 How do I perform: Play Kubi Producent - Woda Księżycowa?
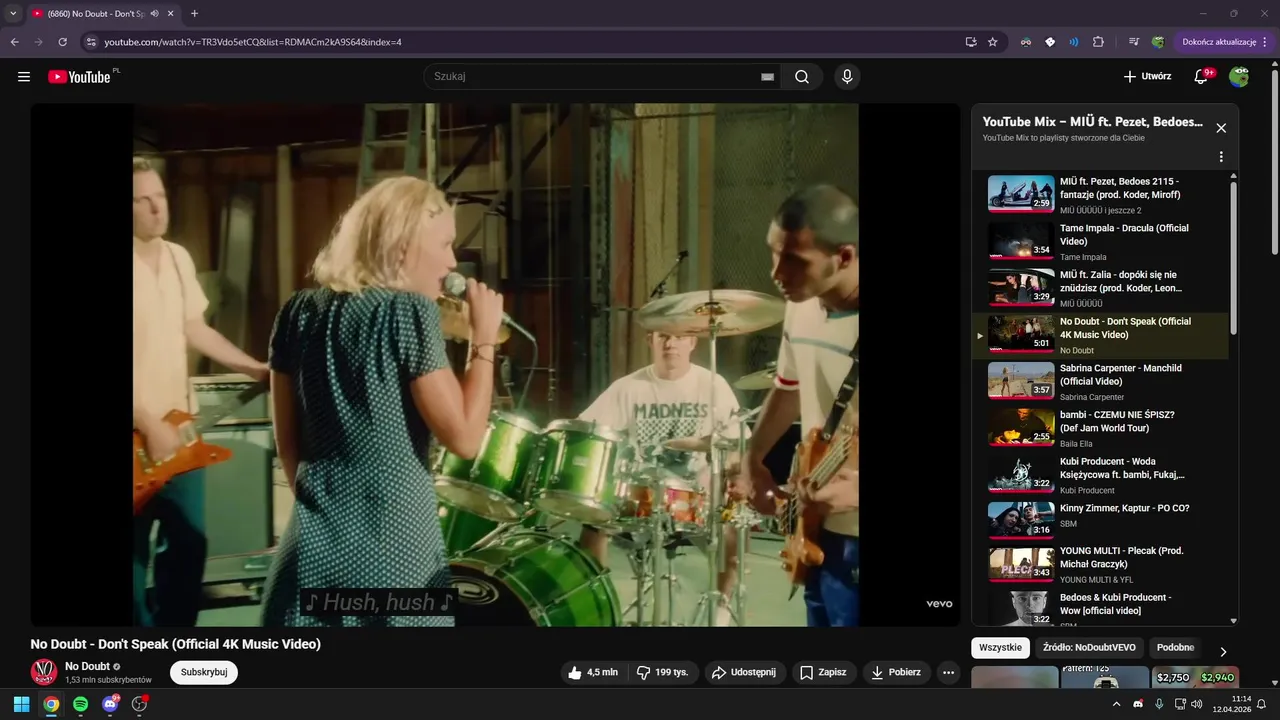coord(1100,475)
